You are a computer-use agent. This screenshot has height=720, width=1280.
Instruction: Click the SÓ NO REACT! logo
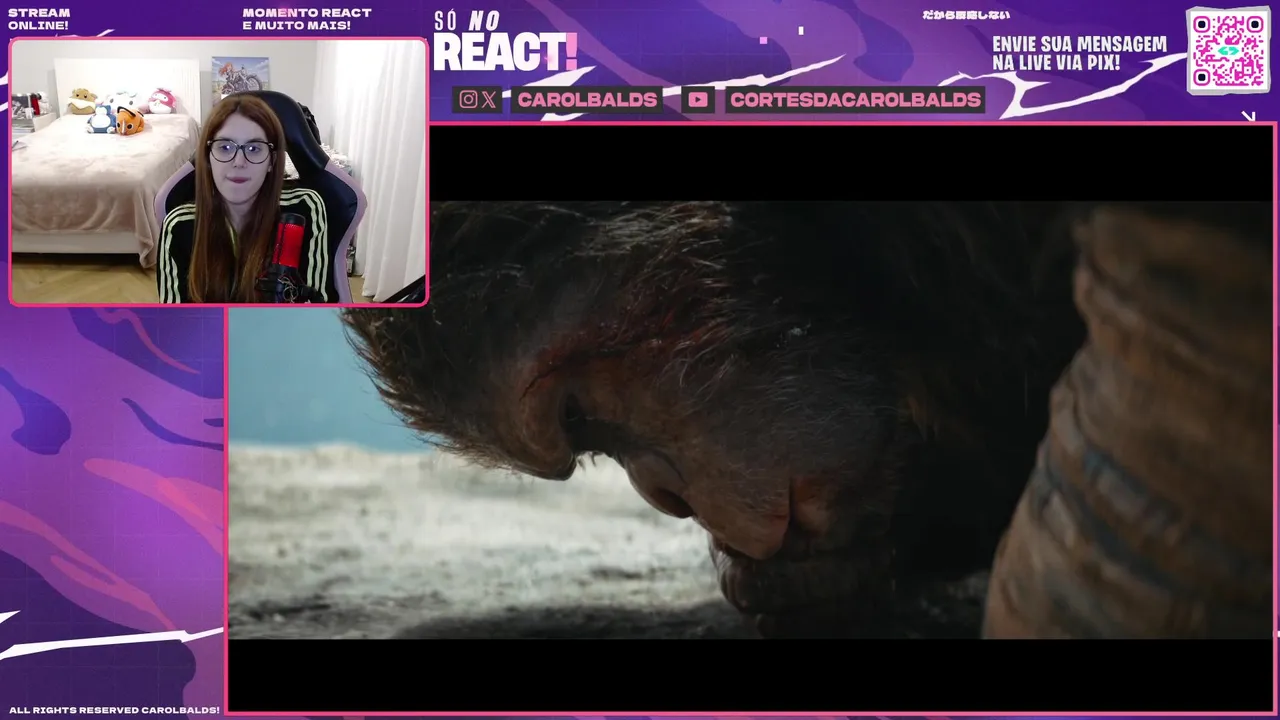coord(505,42)
